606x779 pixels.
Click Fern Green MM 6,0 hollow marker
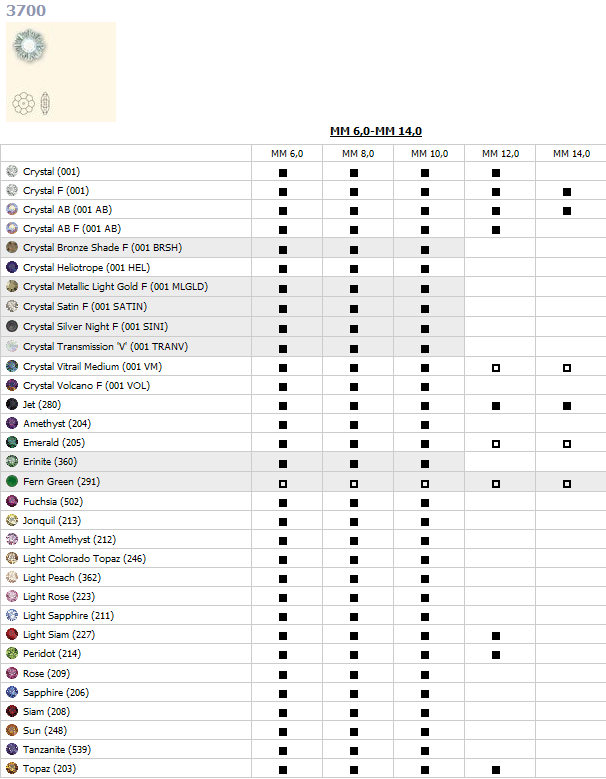283,483
